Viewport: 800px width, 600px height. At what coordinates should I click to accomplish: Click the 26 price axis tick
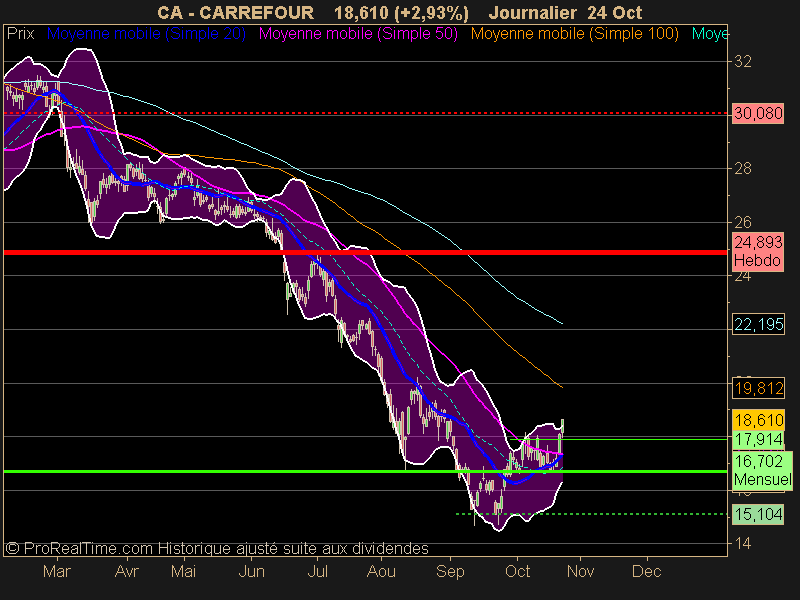click(x=742, y=222)
